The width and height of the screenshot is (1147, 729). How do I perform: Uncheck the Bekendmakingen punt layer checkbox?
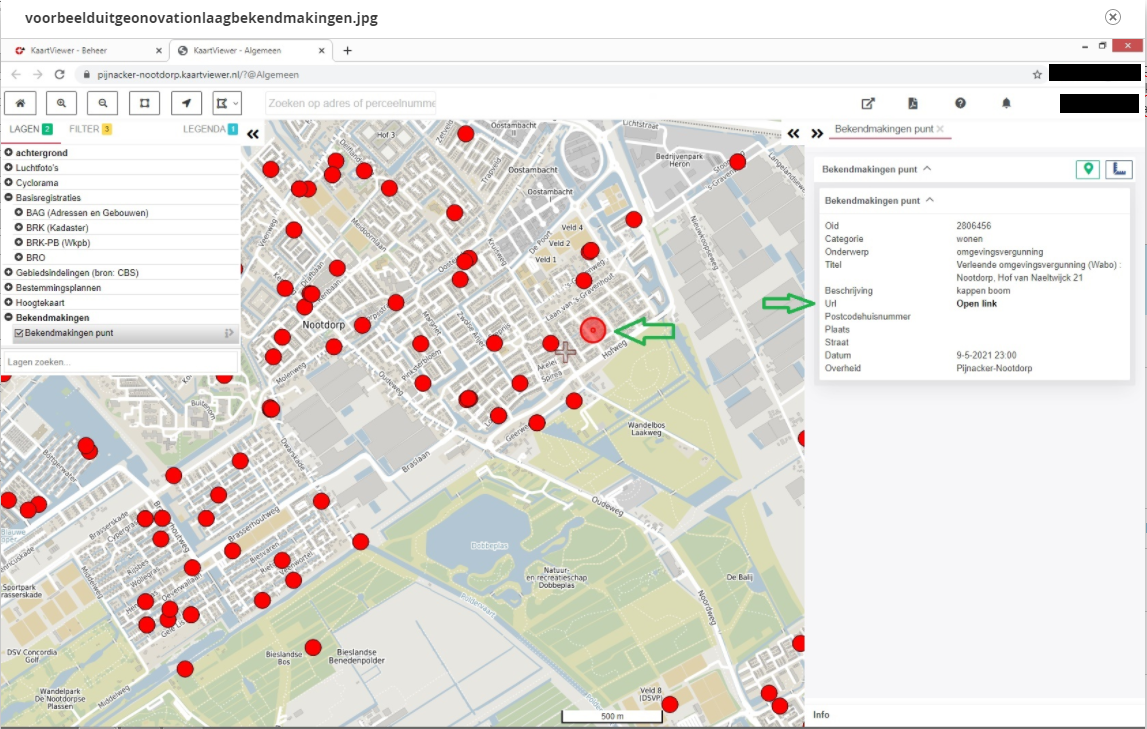pyautogui.click(x=19, y=333)
